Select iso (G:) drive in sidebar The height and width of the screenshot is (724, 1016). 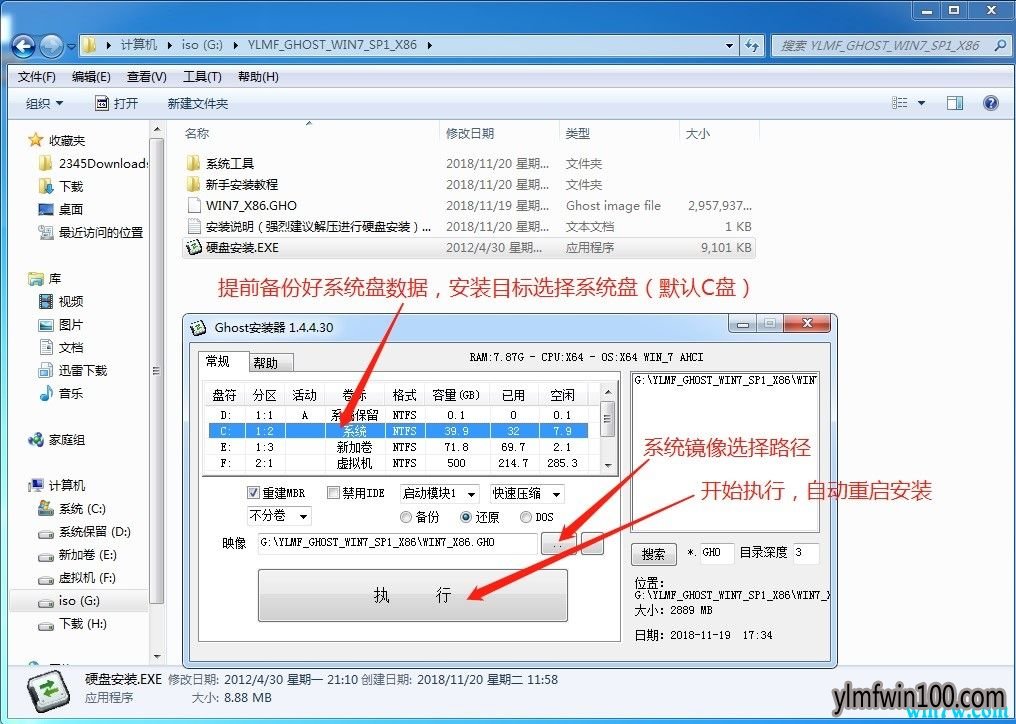(x=69, y=601)
